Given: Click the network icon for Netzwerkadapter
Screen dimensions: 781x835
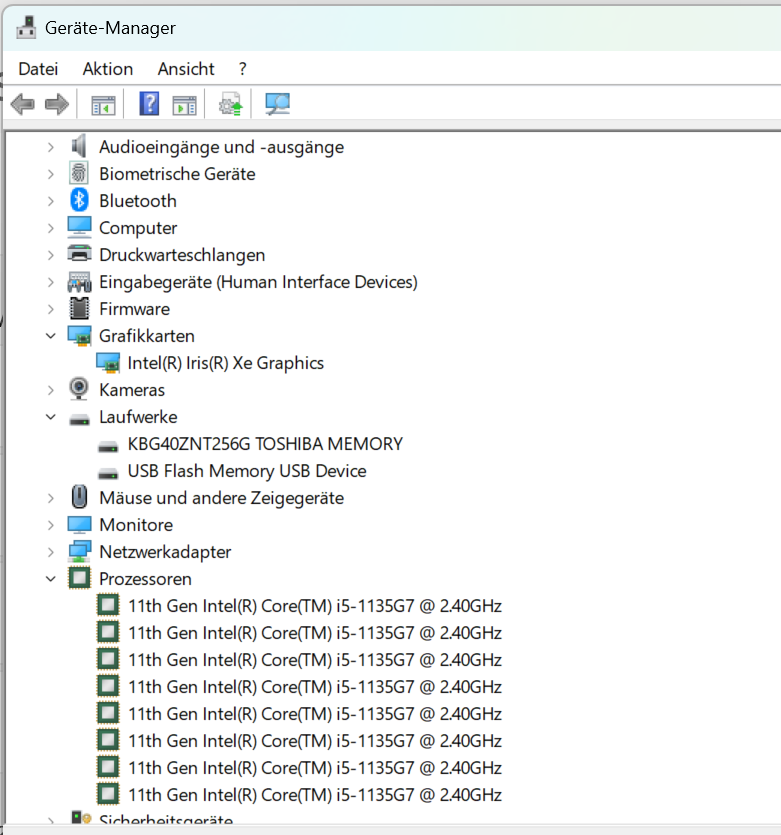Looking at the screenshot, I should click(x=79, y=552).
